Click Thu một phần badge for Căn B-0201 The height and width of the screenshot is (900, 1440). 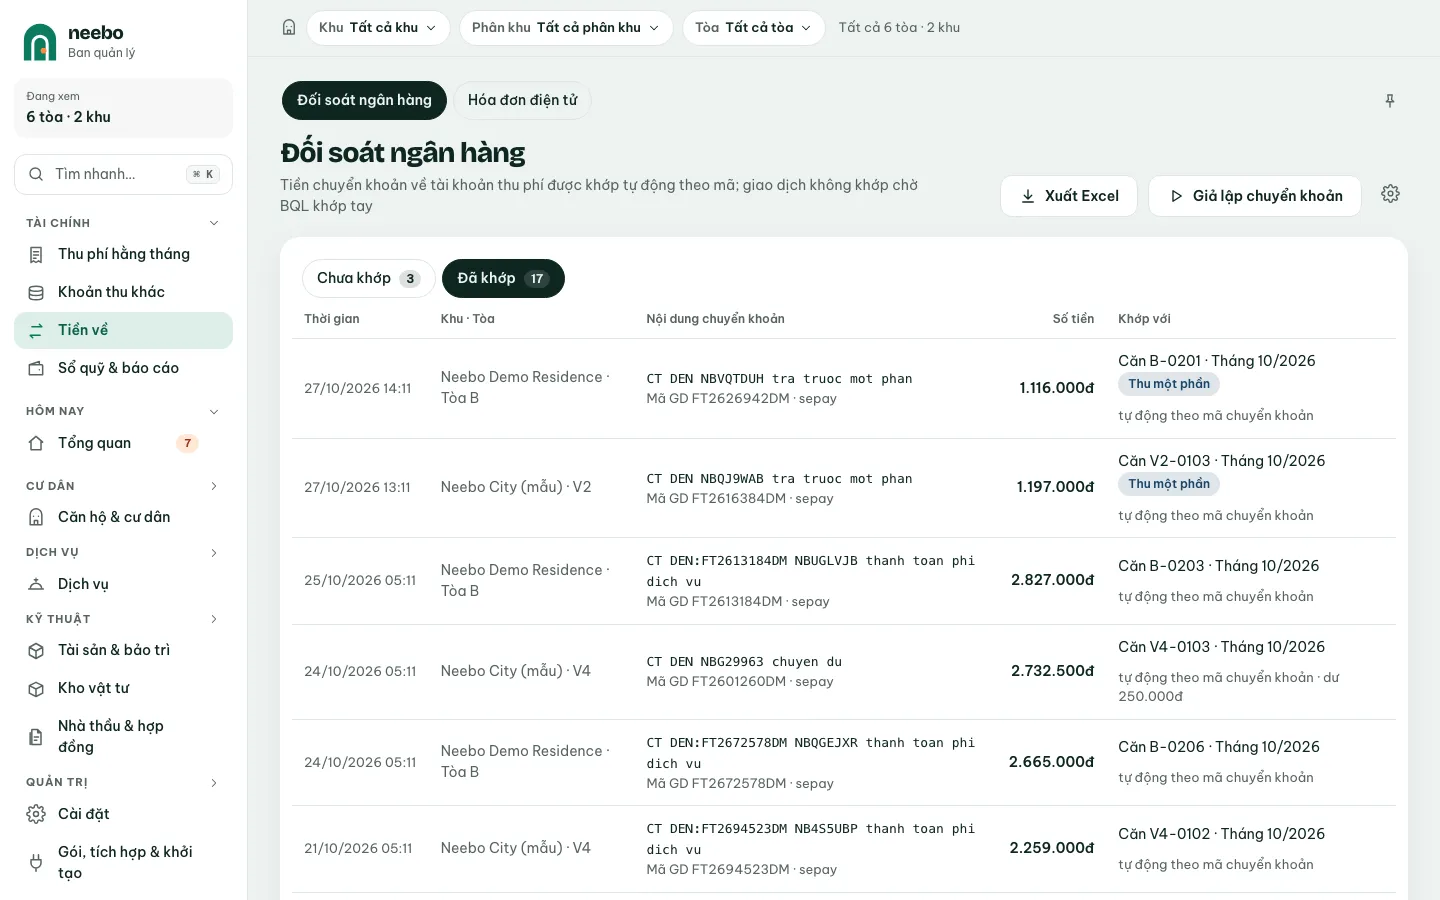tap(1169, 384)
